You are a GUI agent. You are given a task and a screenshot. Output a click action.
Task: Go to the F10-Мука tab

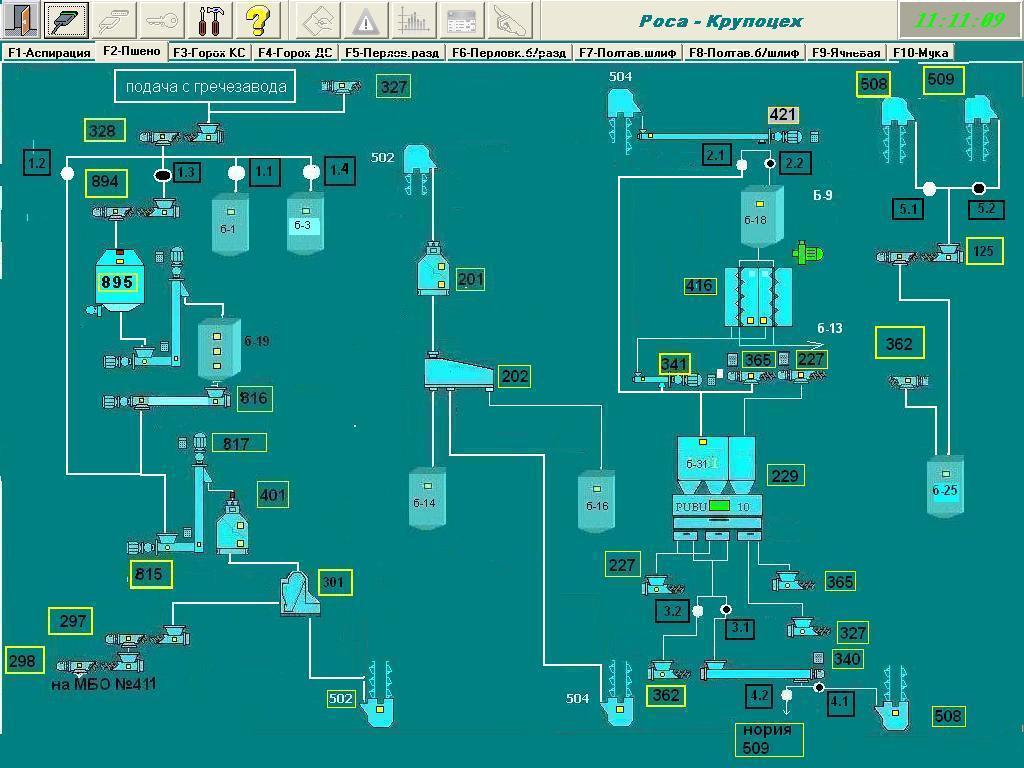(921, 53)
